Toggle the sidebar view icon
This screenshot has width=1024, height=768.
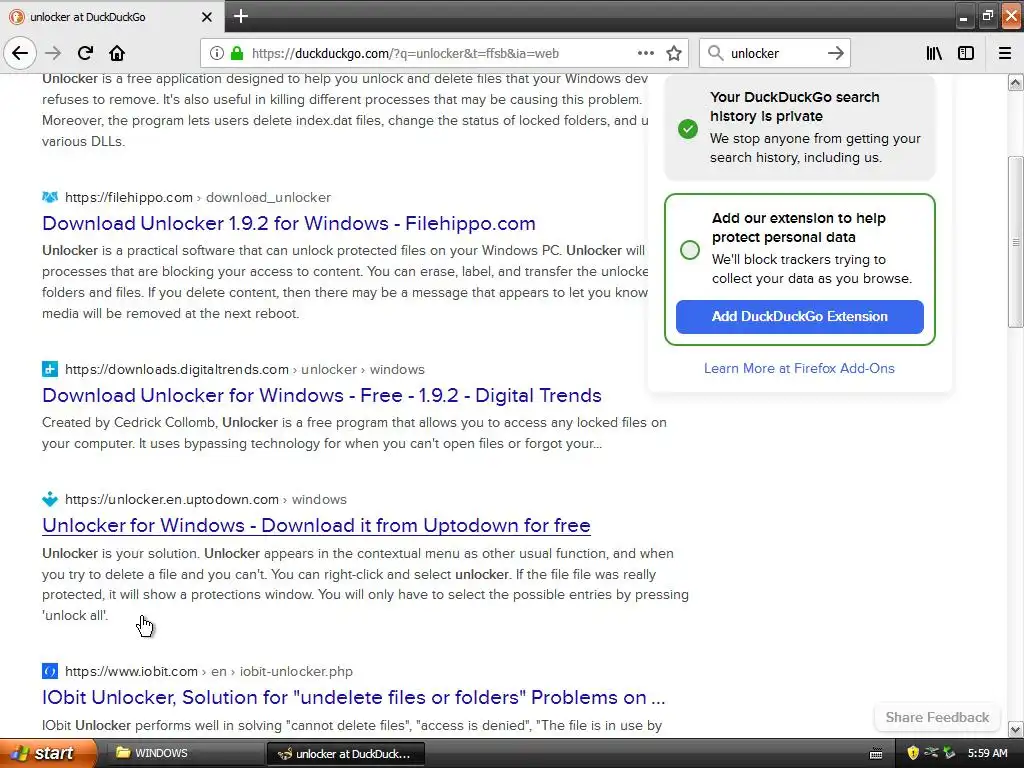click(966, 53)
